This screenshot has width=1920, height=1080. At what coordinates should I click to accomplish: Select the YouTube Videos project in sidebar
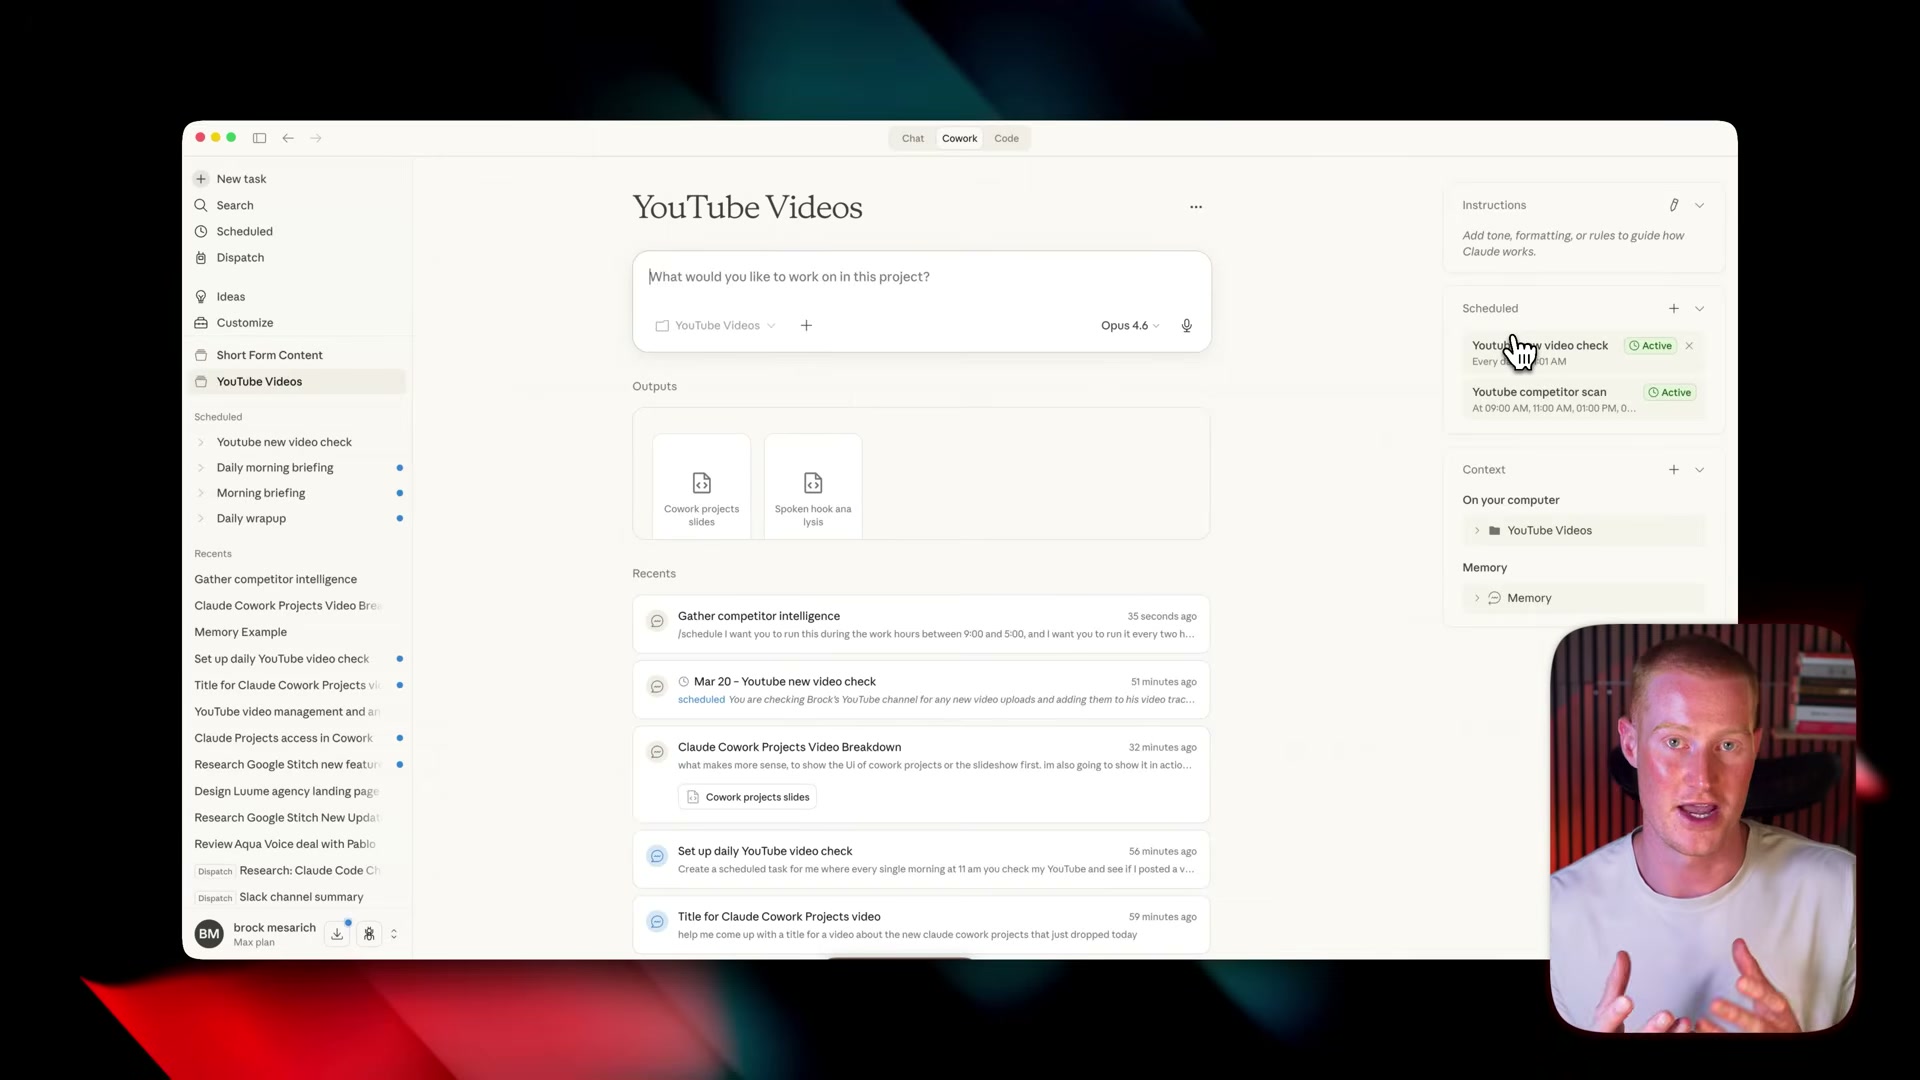296,381
